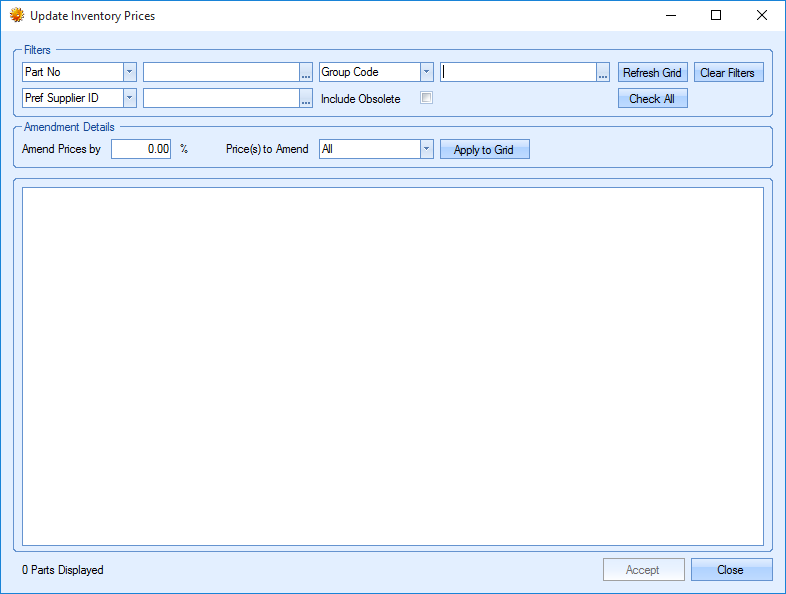Click Clear Filters button
Image resolution: width=786 pixels, height=594 pixels.
(x=728, y=73)
